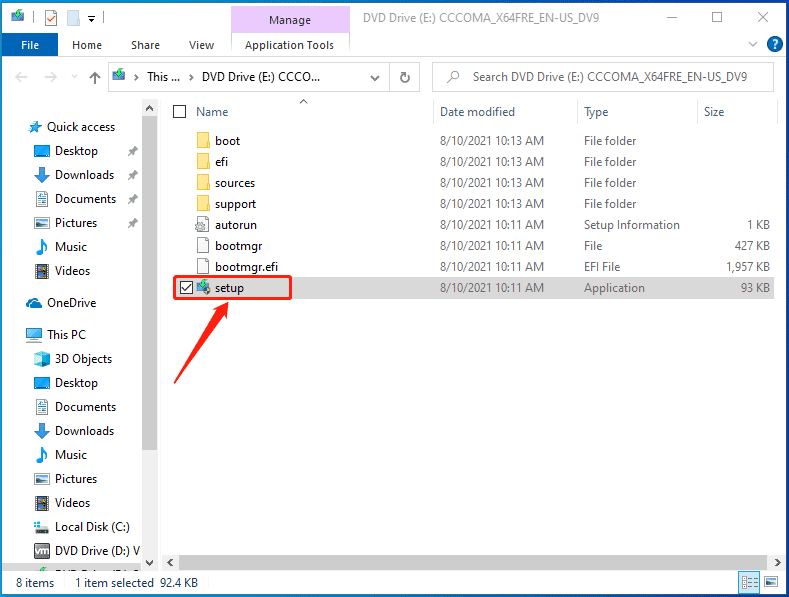Open Pictures under This PC

click(x=75, y=479)
